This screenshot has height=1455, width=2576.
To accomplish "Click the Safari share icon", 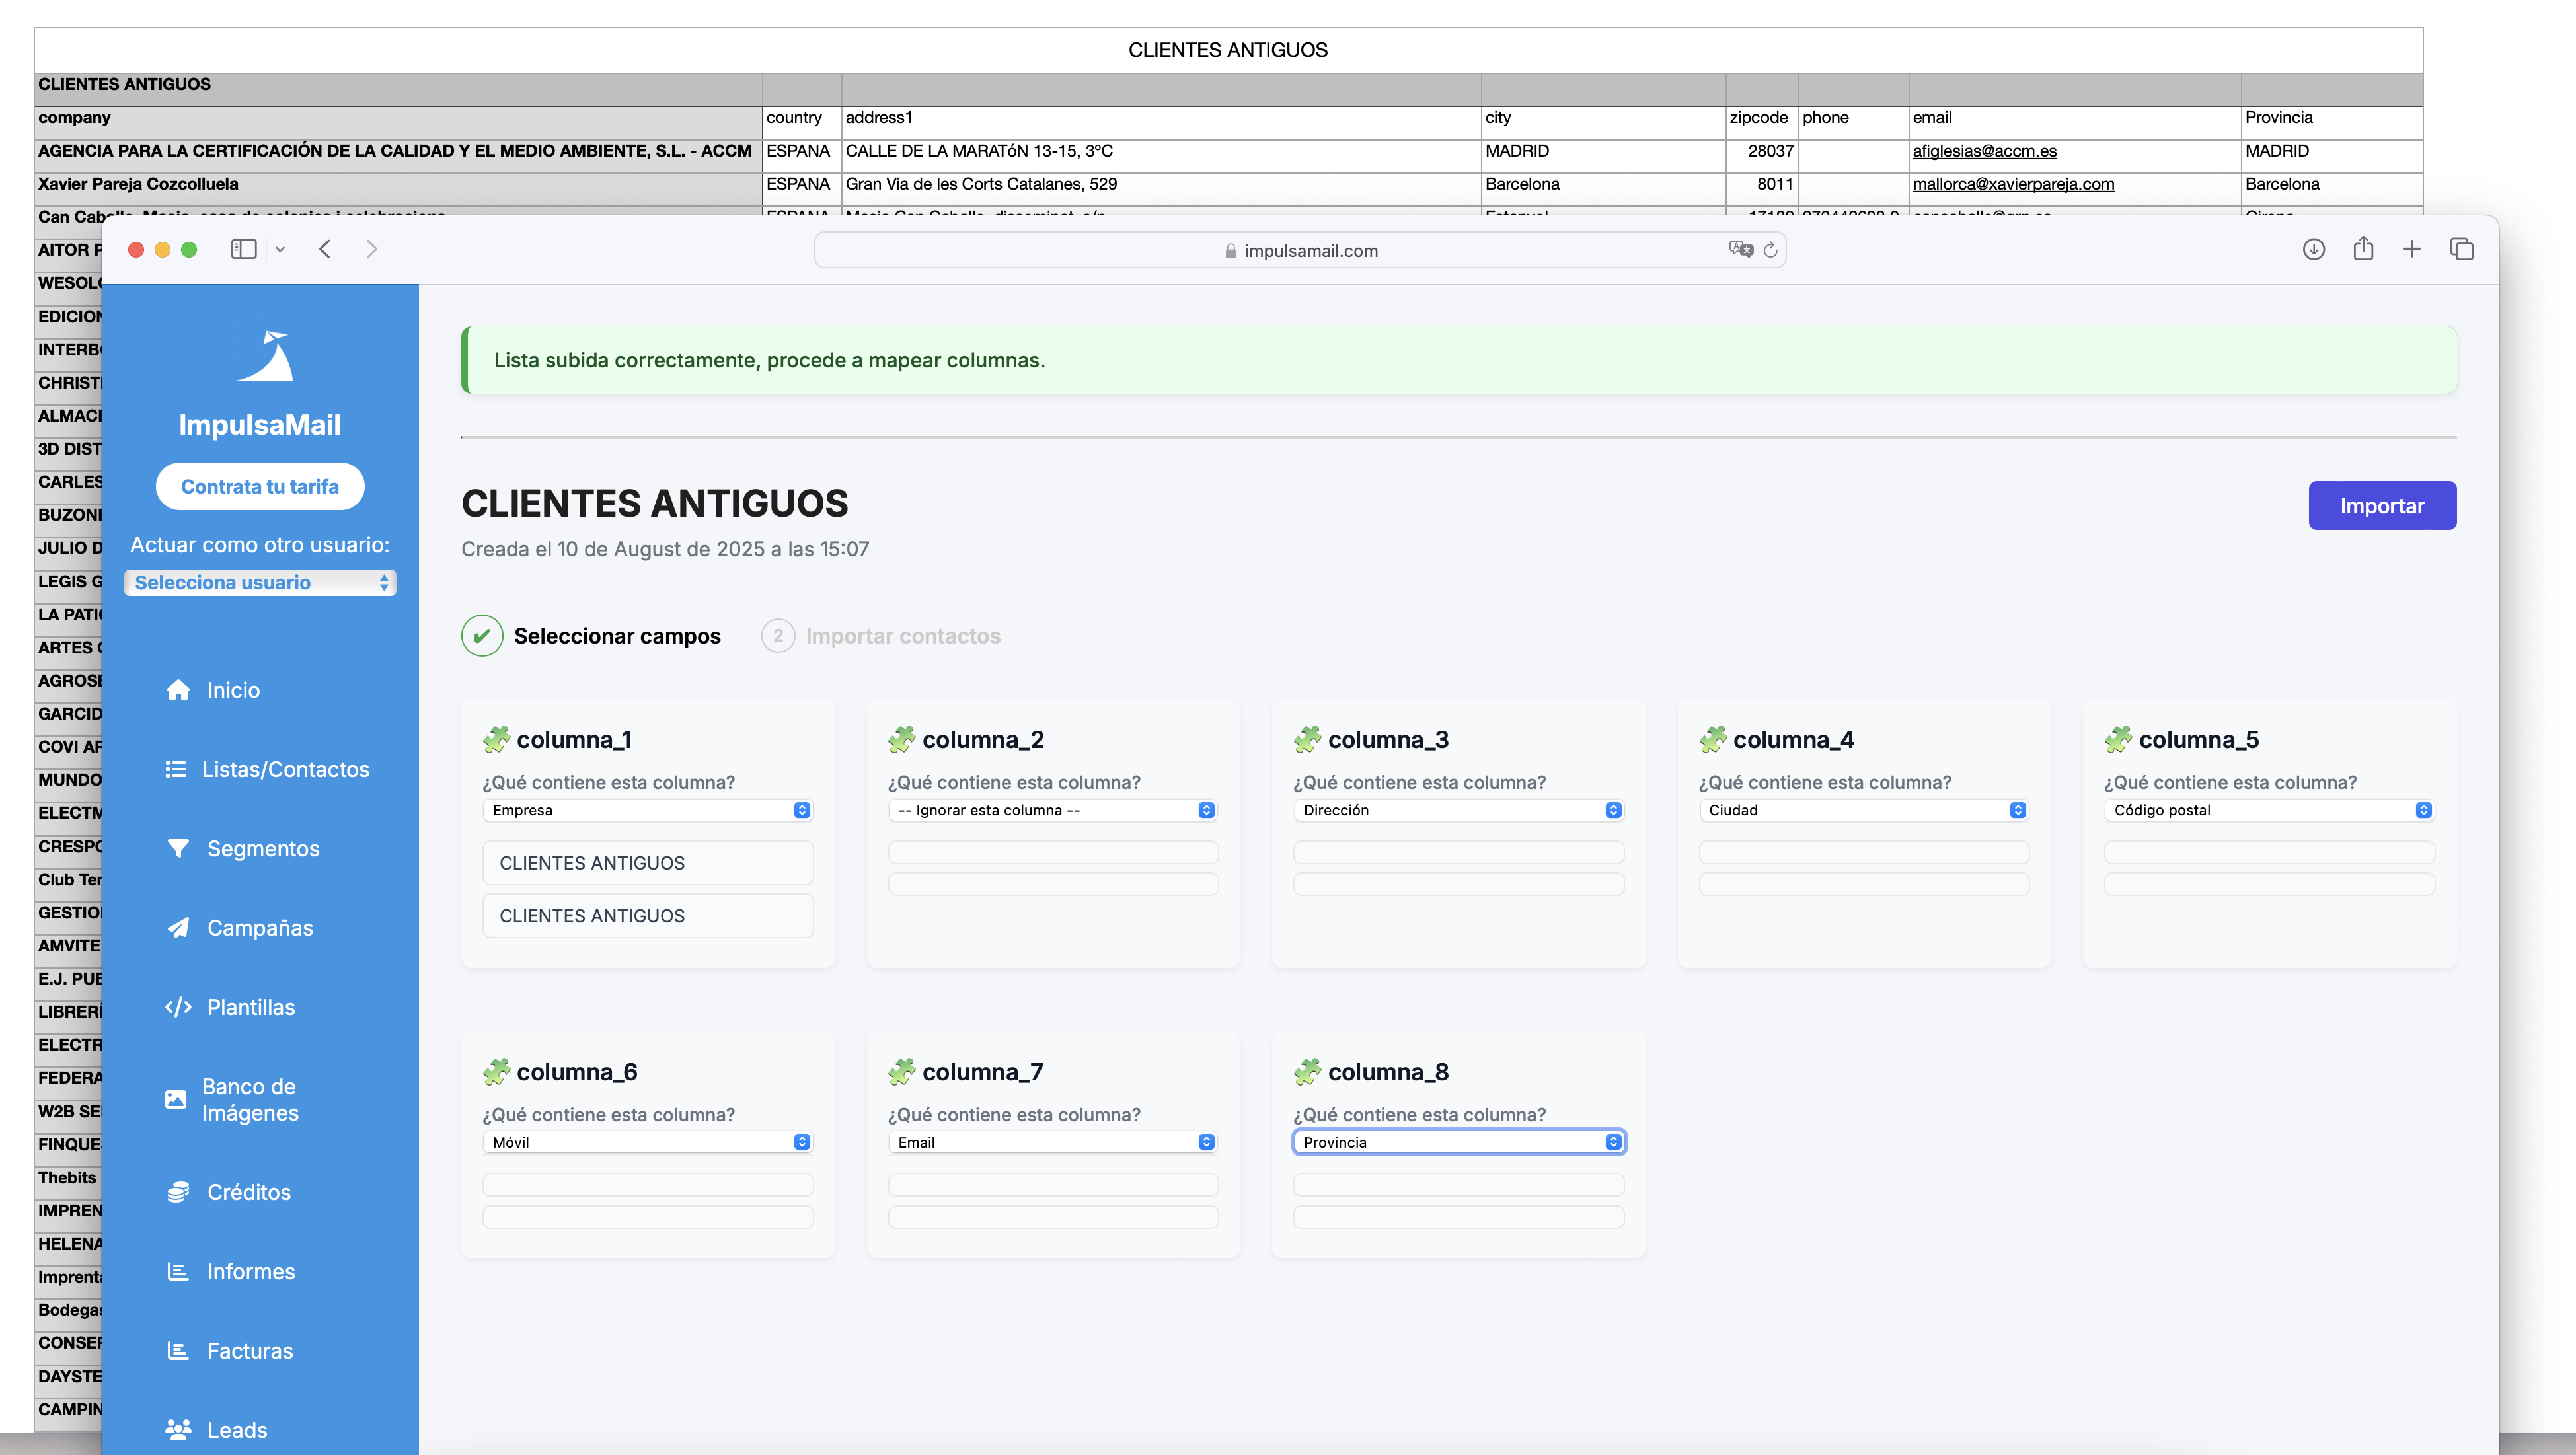I will coord(2363,249).
